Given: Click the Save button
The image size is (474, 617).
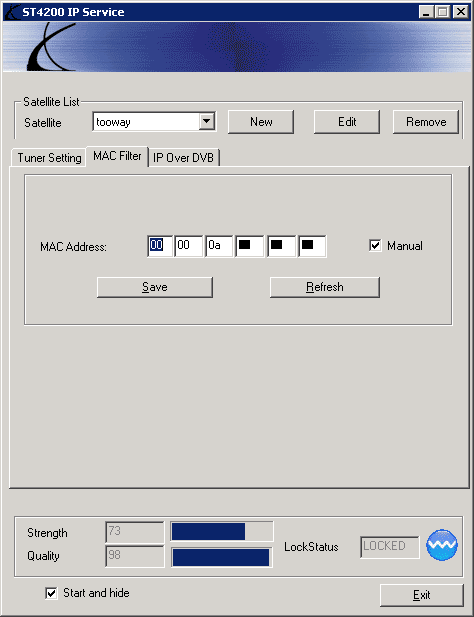Looking at the screenshot, I should 155,287.
